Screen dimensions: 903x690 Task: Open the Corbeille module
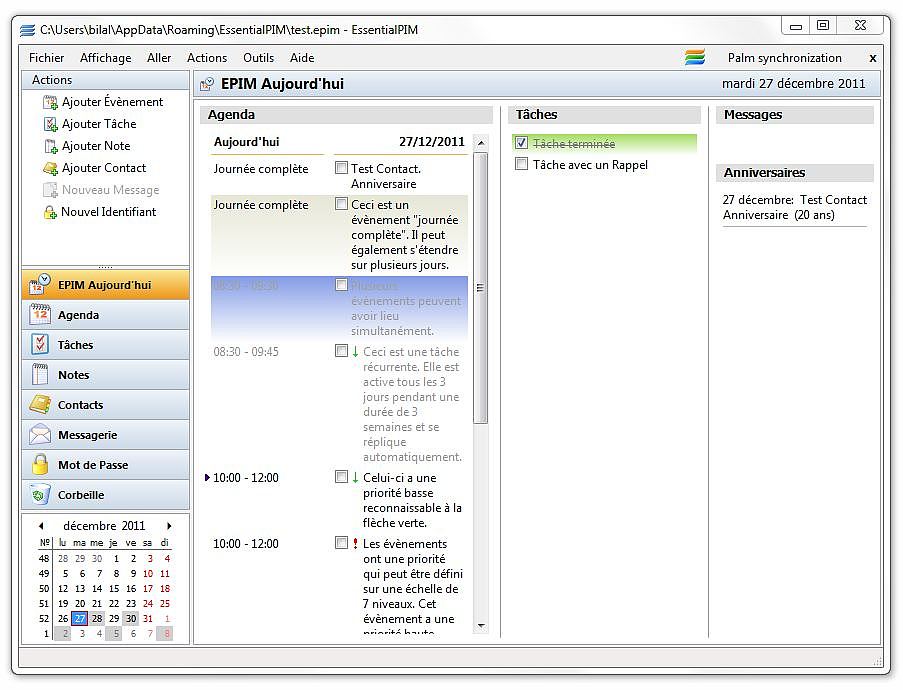coord(105,495)
